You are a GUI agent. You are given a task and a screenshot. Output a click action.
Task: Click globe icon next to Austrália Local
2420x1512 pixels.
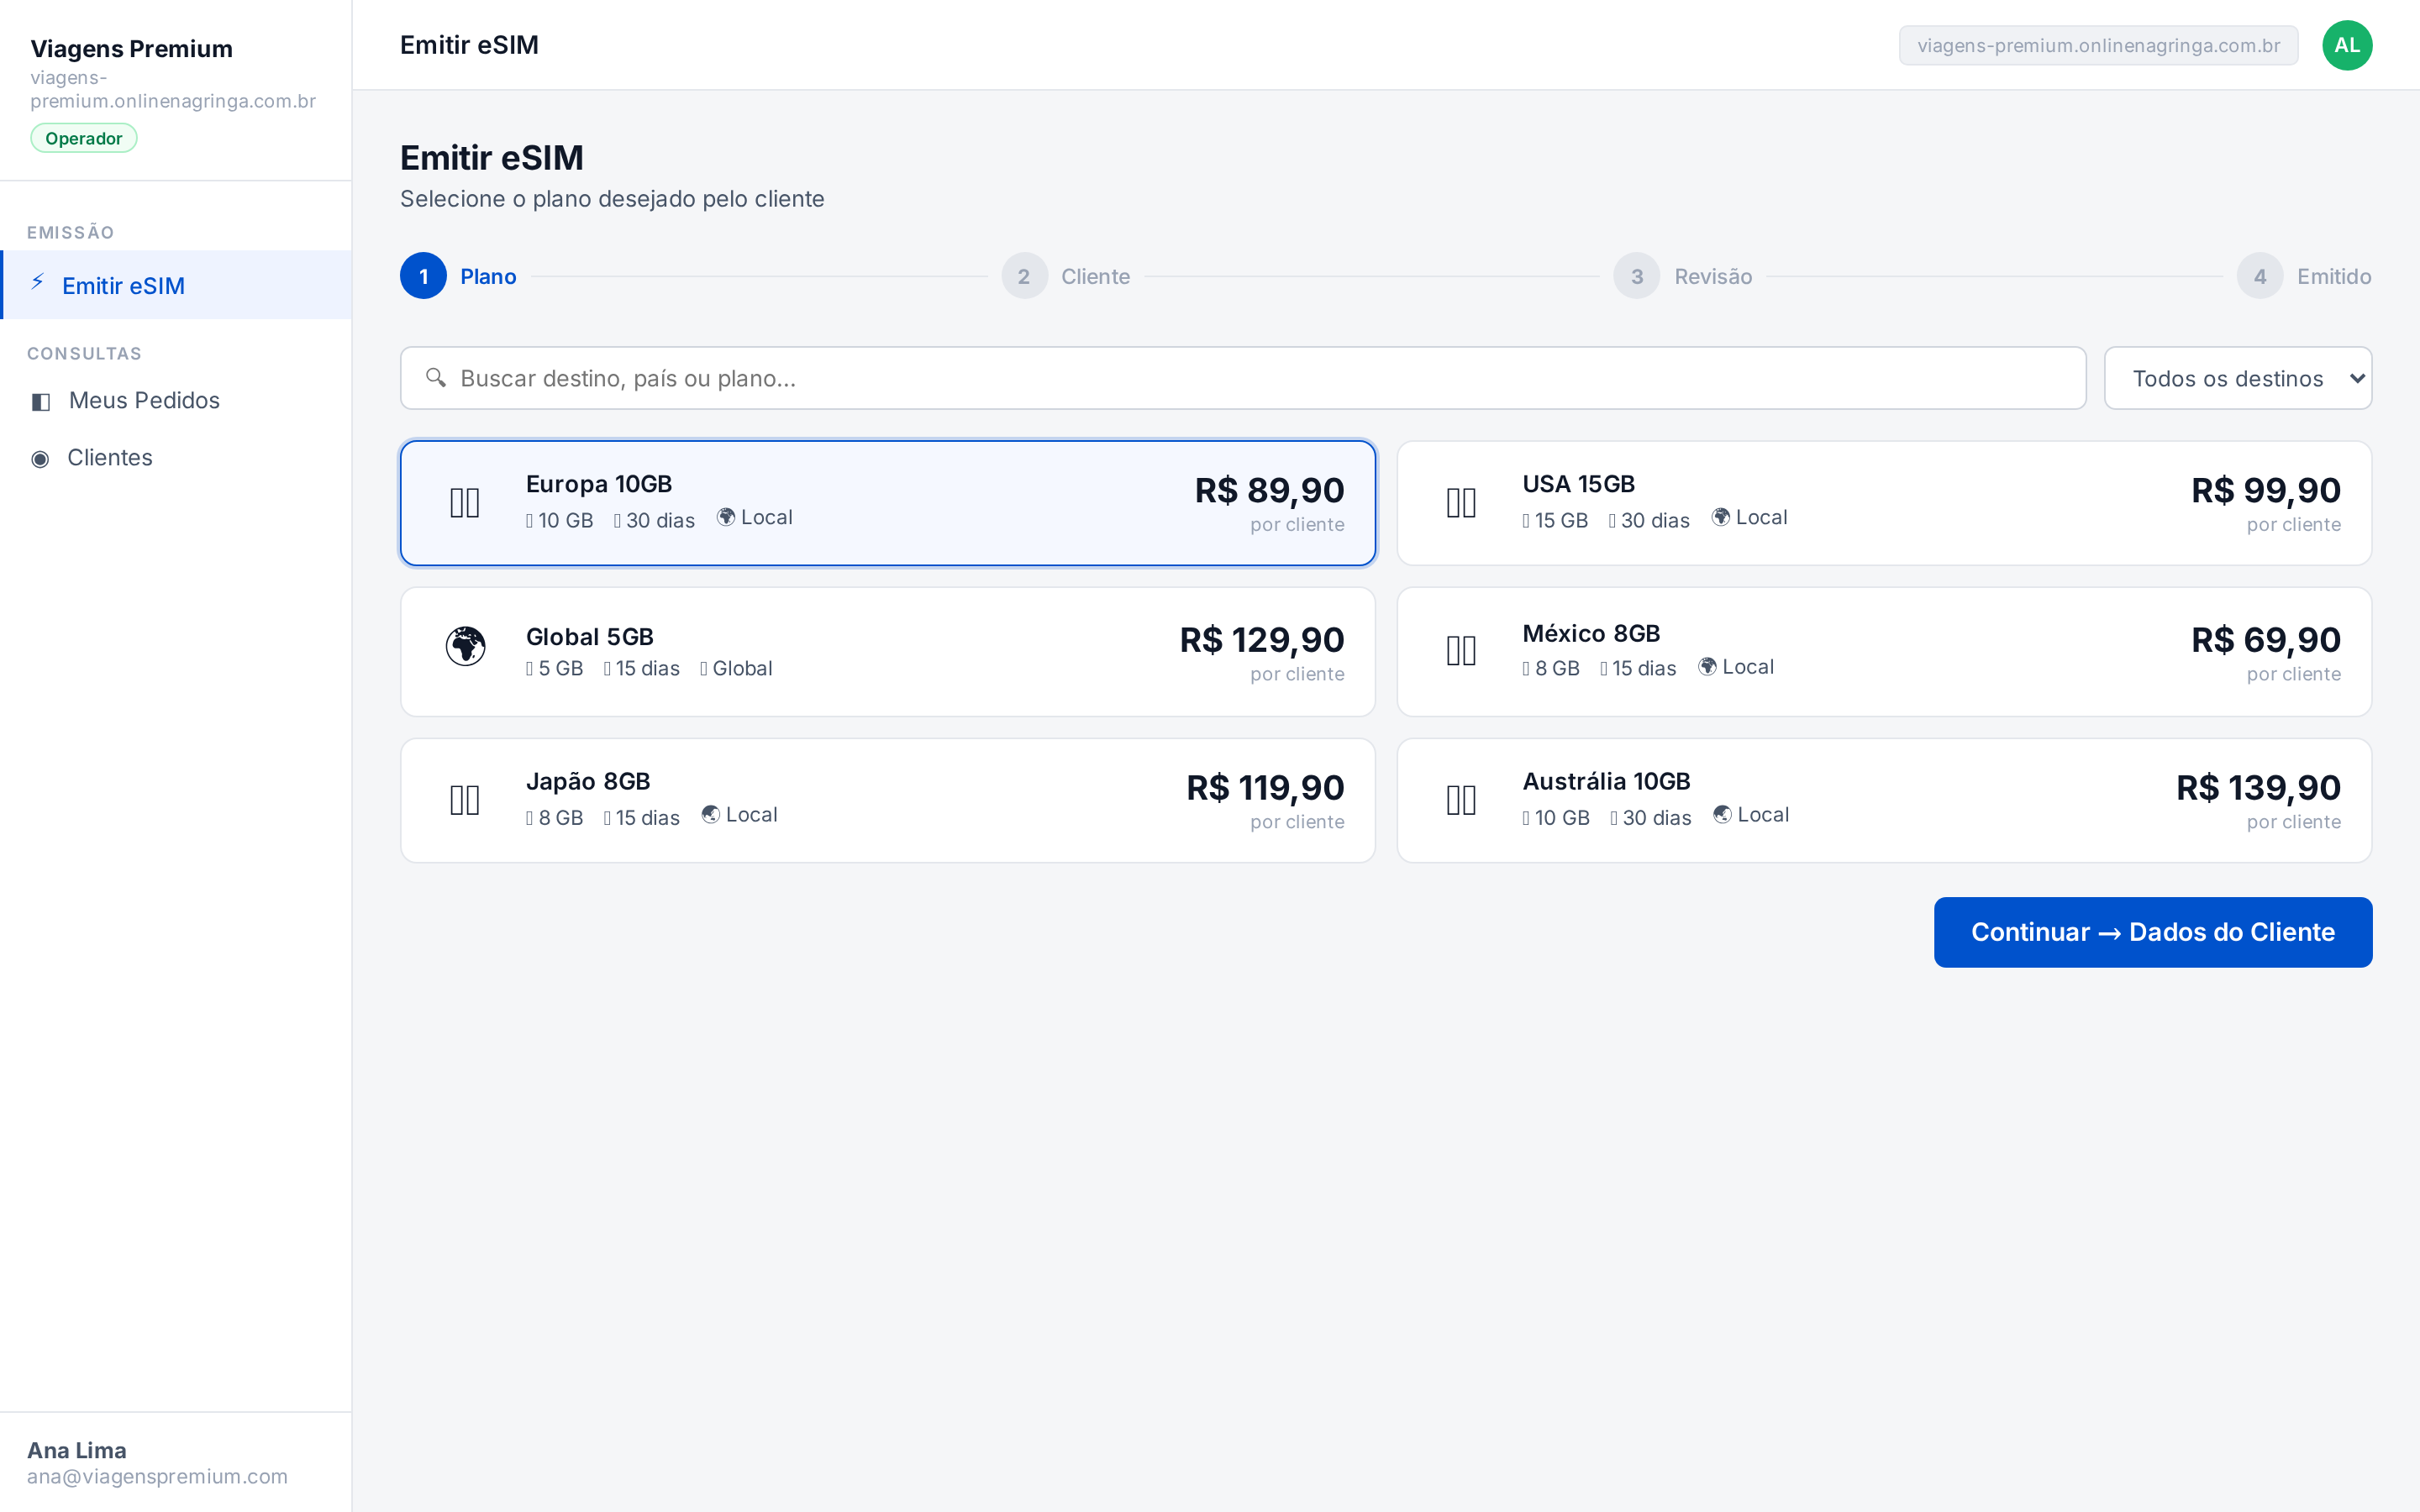point(1723,814)
